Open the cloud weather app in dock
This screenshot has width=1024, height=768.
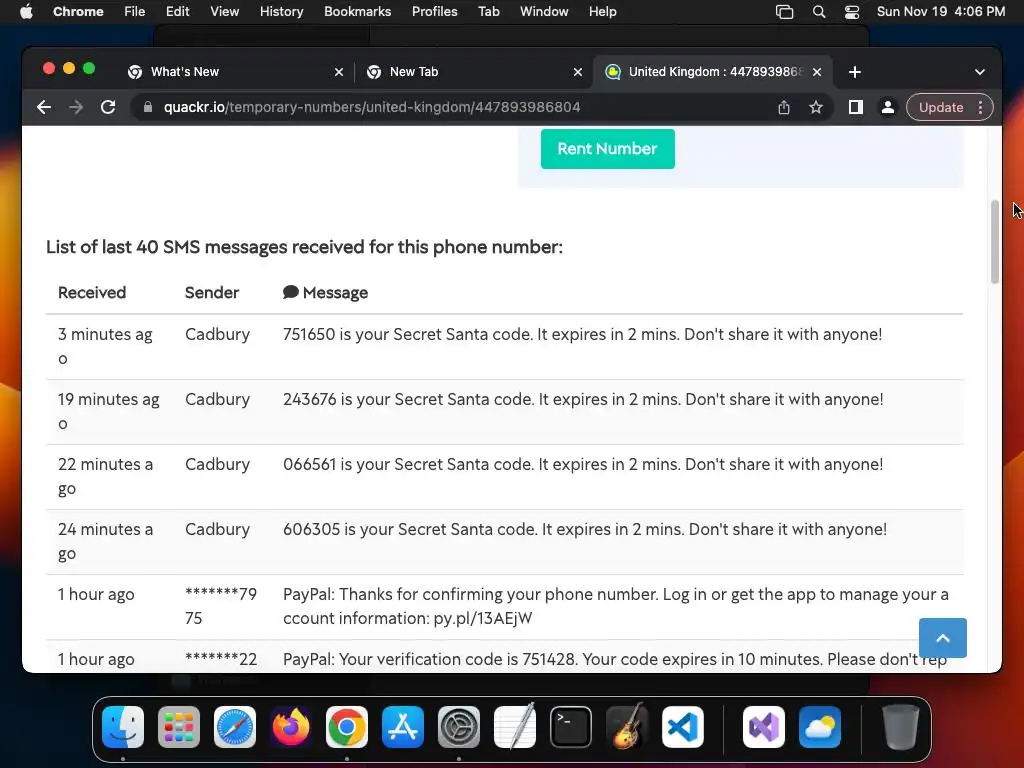click(820, 727)
